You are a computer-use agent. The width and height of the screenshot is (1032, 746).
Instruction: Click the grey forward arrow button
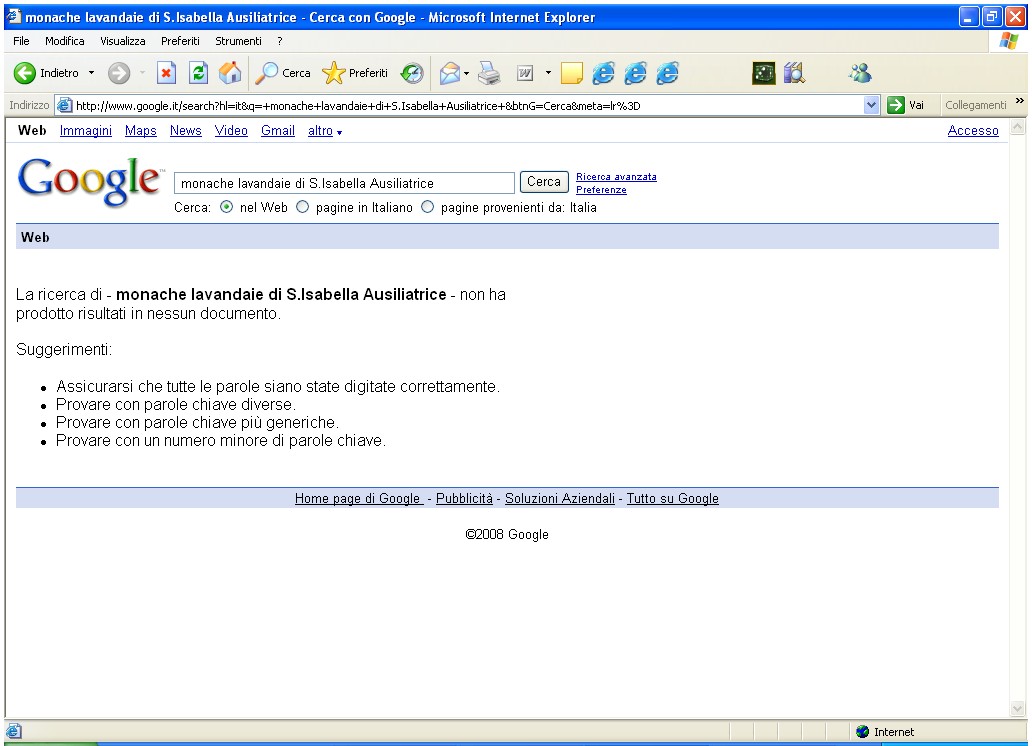click(x=119, y=73)
